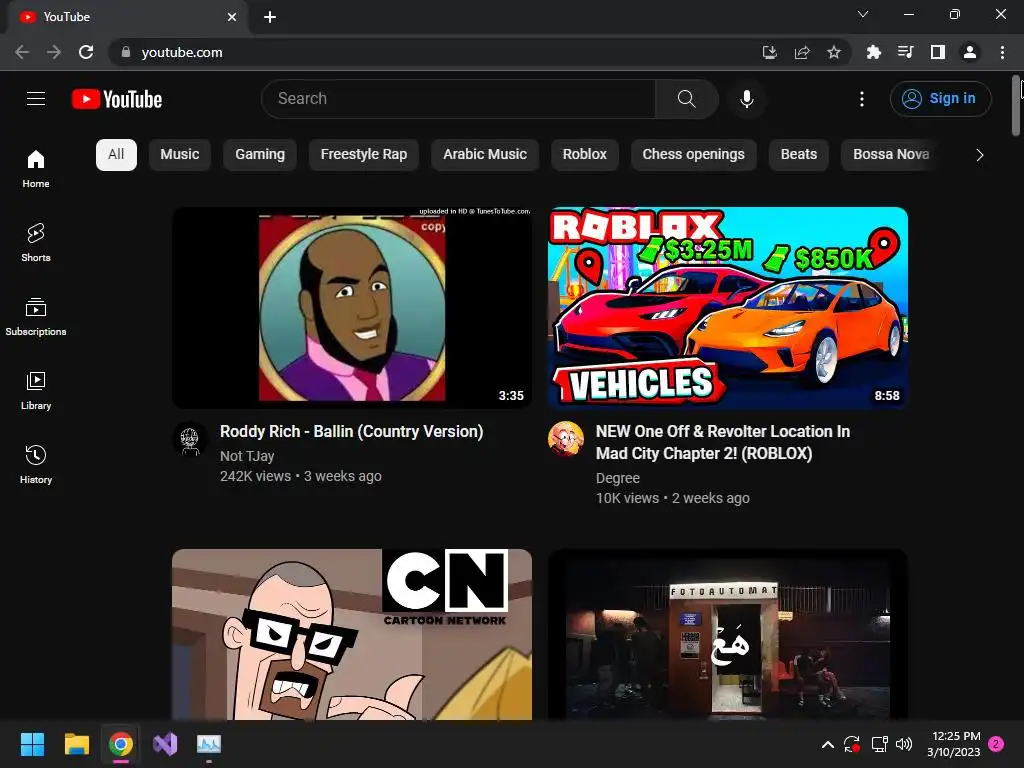The width and height of the screenshot is (1024, 768).
Task: Open Roddy Rich Ballin thumbnail
Action: tap(352, 308)
